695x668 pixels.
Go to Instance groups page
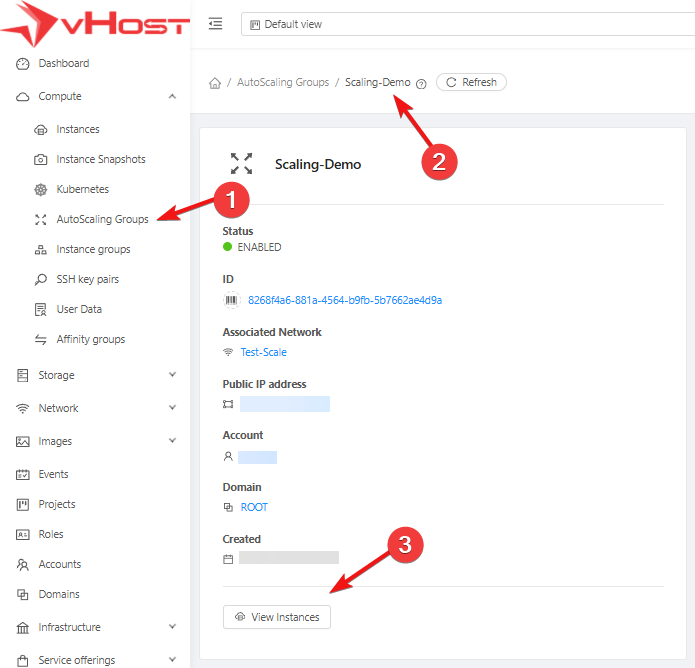tap(93, 250)
